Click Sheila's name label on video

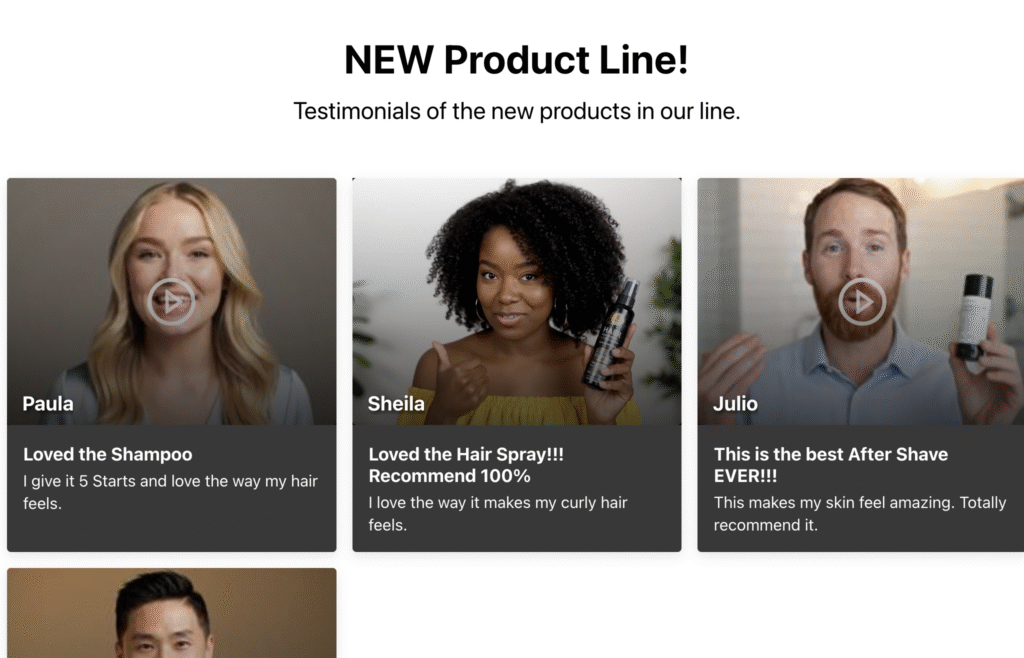(396, 403)
